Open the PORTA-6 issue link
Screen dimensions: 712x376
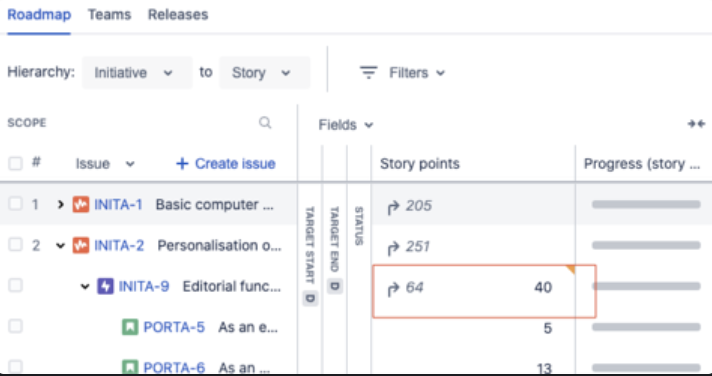174,367
